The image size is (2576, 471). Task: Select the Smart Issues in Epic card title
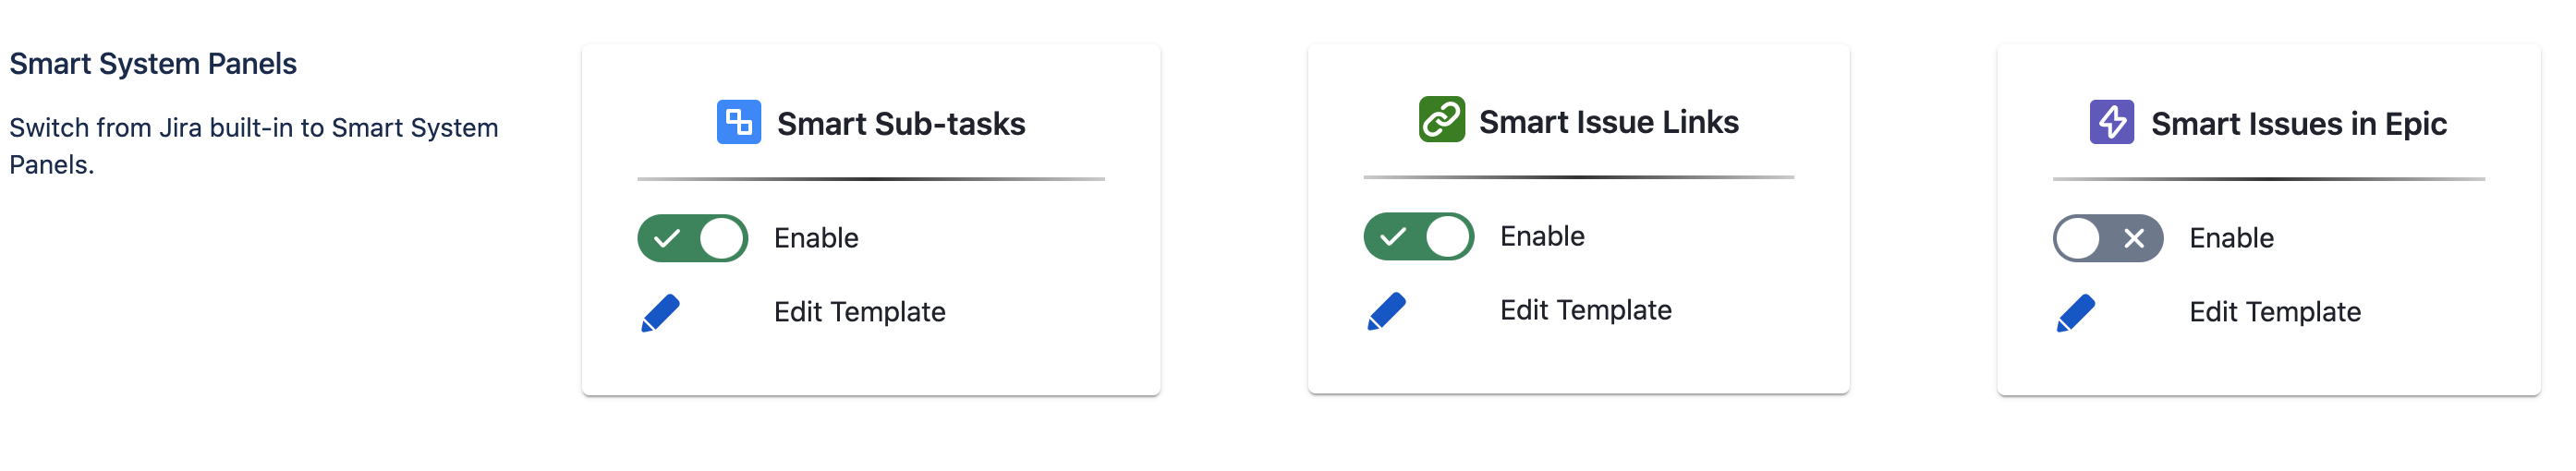click(2298, 124)
